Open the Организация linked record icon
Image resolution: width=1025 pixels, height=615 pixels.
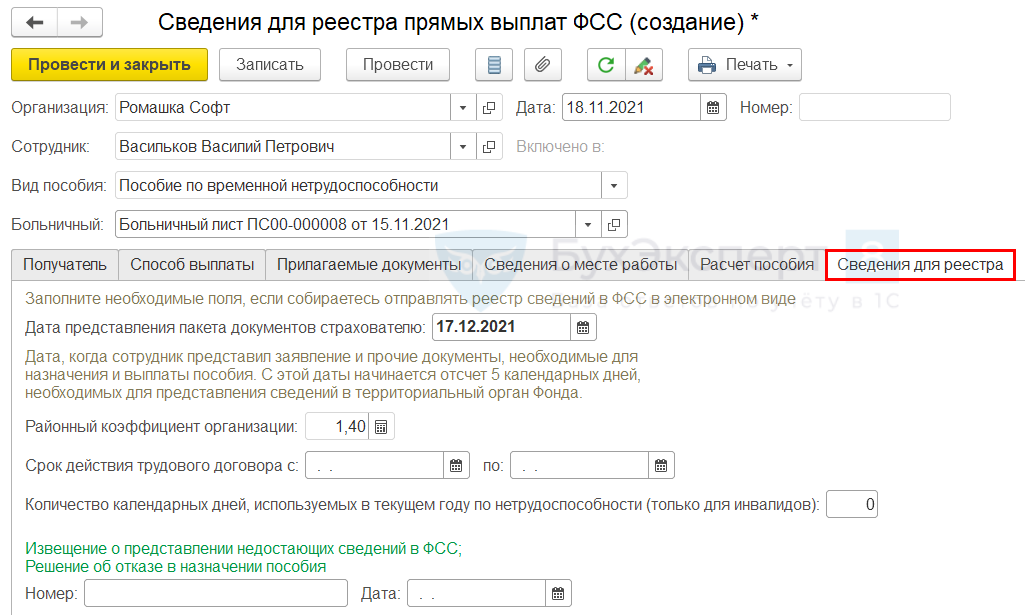489,107
